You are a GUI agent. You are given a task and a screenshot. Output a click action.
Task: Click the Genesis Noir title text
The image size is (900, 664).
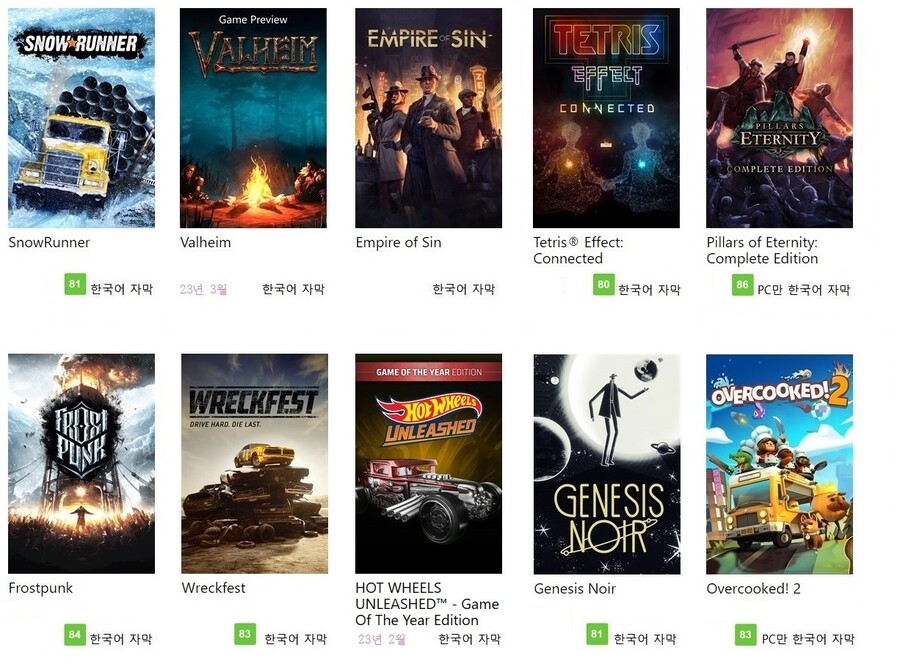[575, 588]
